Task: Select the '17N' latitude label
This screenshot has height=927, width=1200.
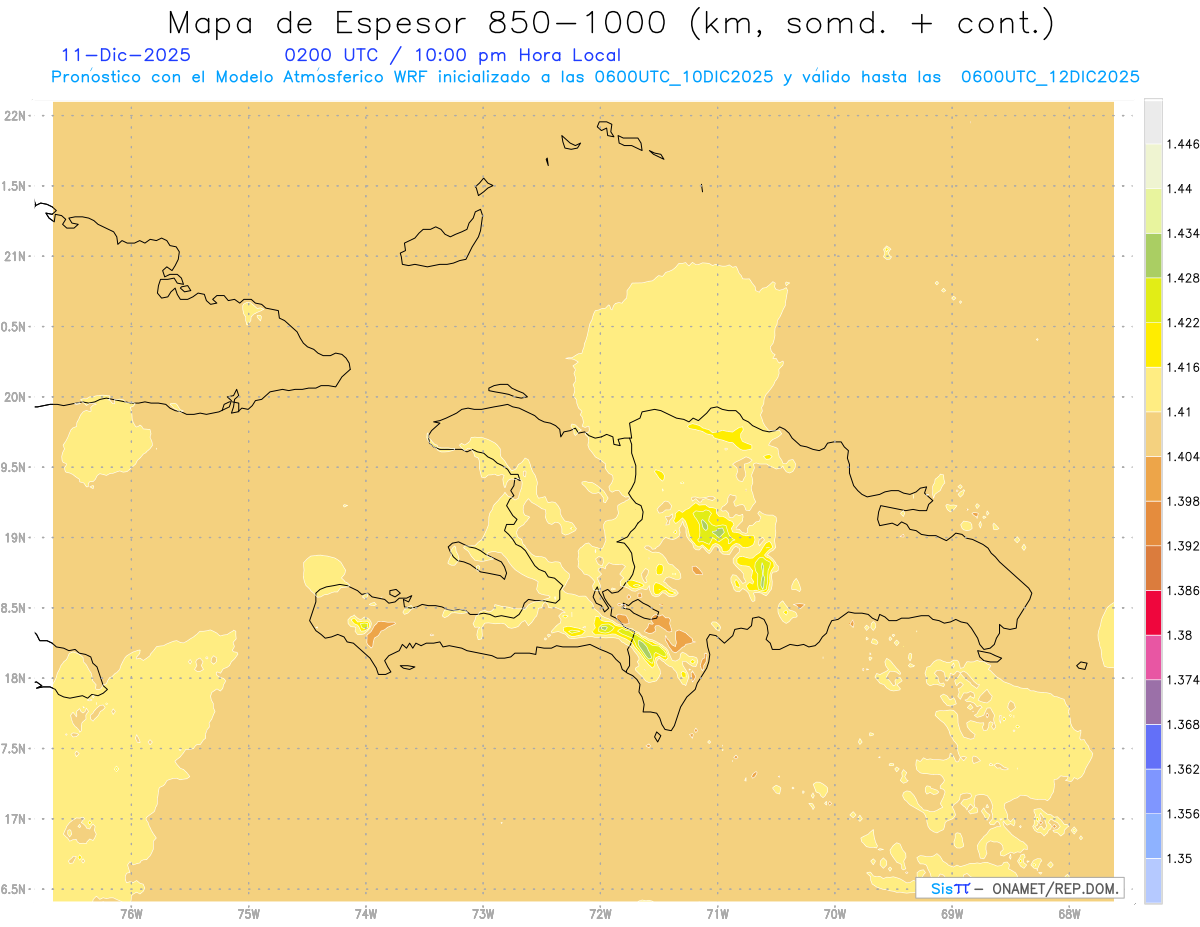Action: click(16, 819)
